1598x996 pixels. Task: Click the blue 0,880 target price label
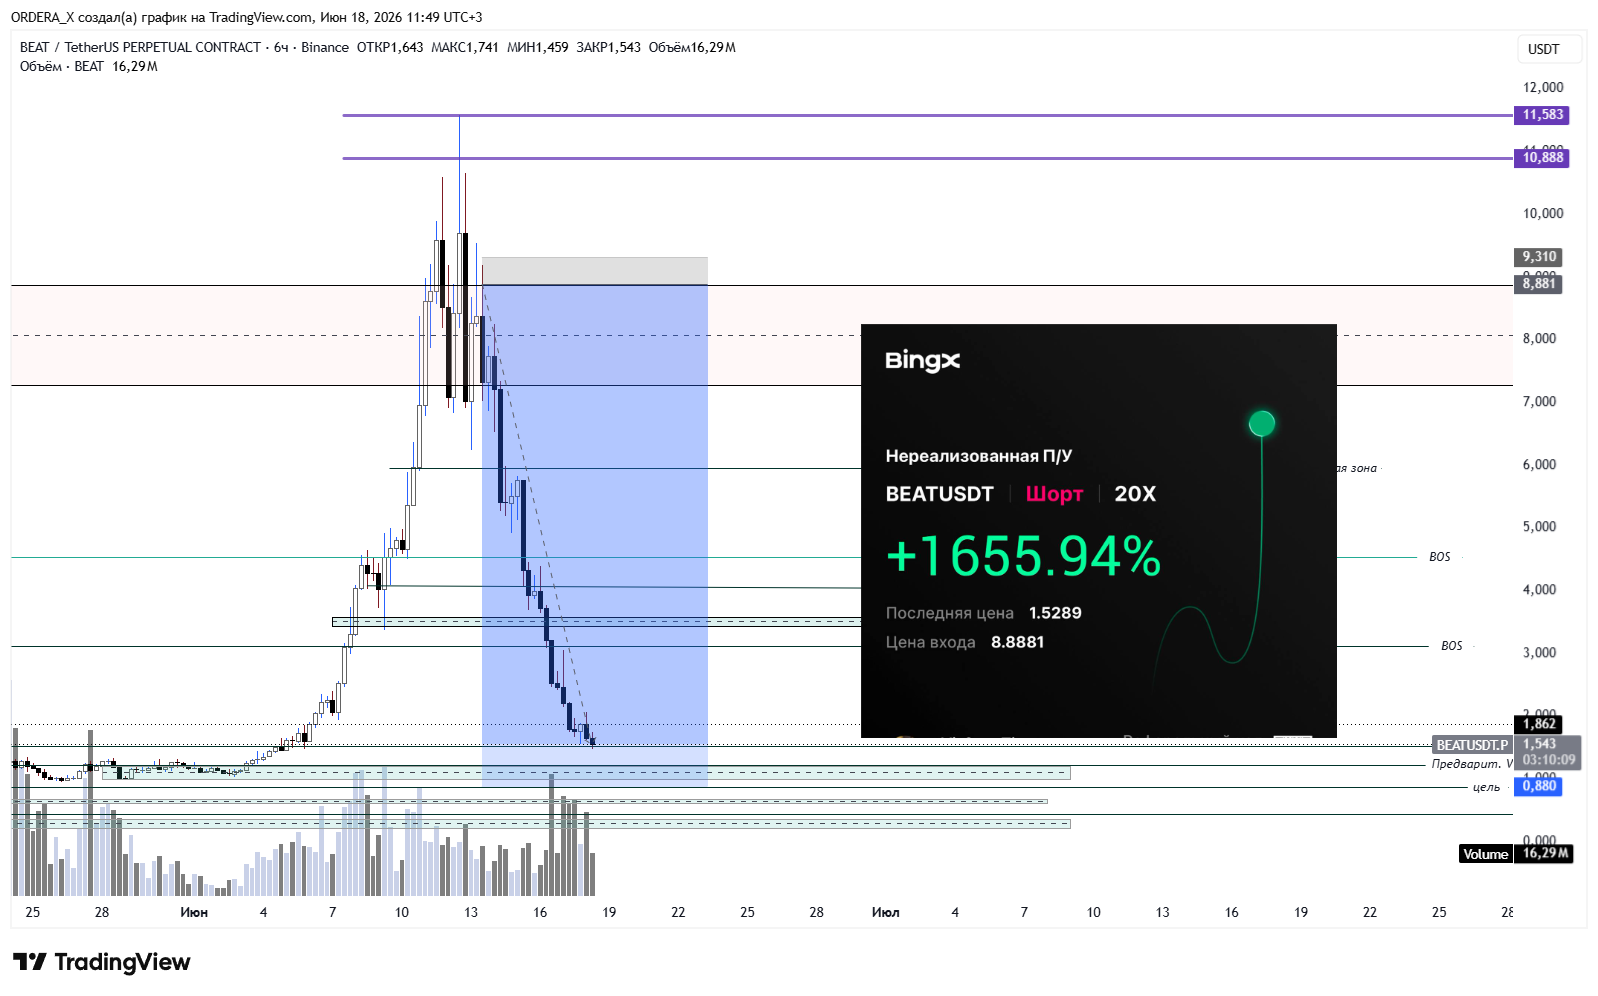click(1538, 786)
